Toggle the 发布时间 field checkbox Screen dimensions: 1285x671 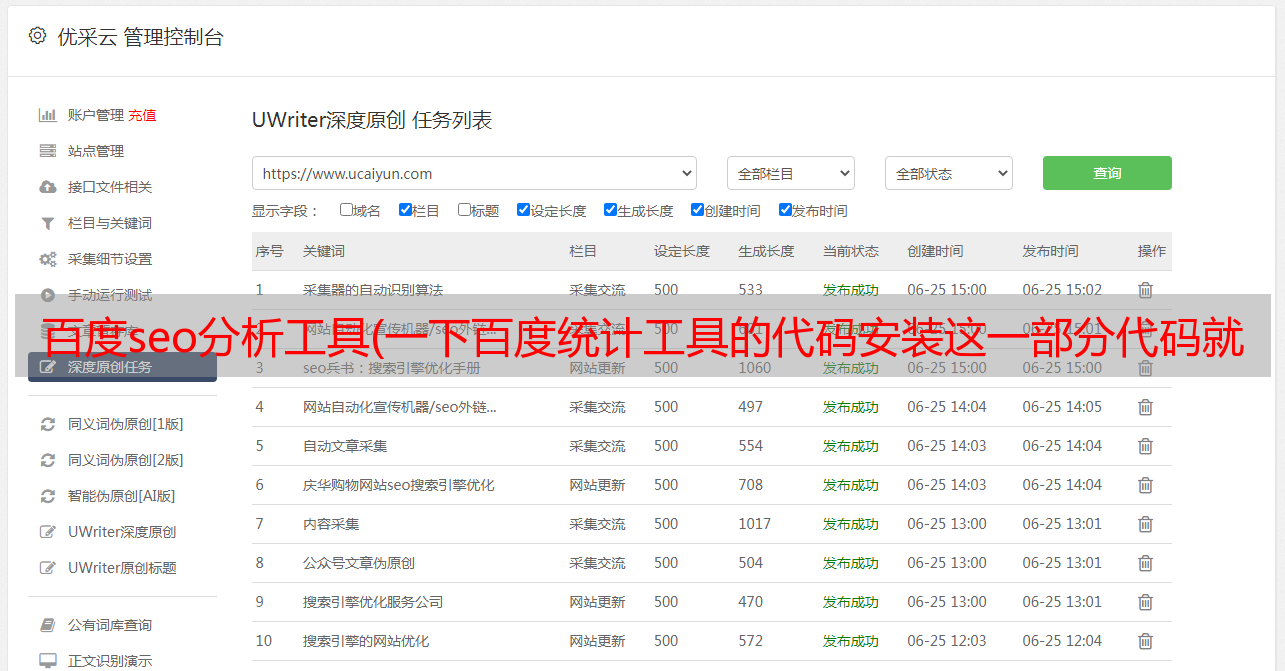tap(785, 210)
